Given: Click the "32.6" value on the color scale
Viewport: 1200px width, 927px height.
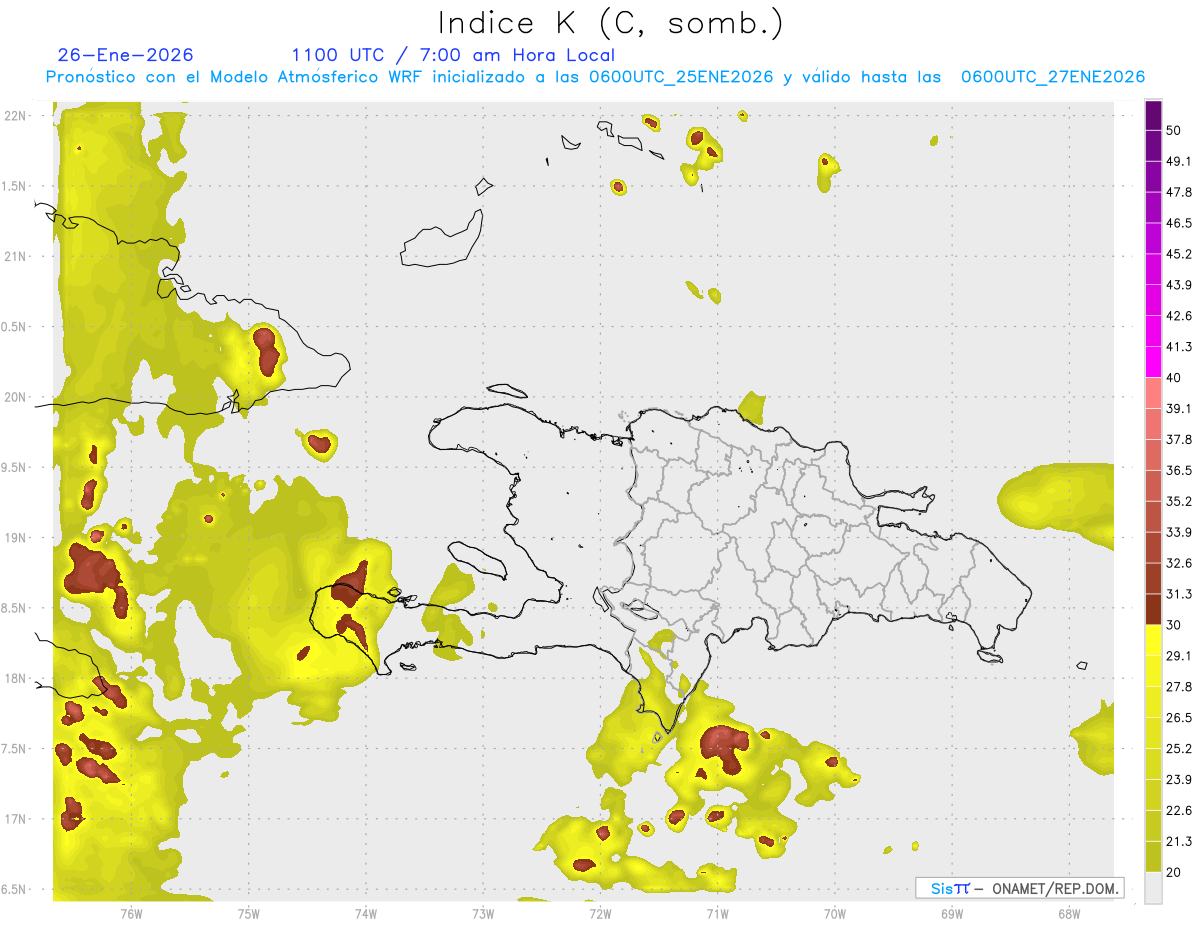Looking at the screenshot, I should 1179,563.
